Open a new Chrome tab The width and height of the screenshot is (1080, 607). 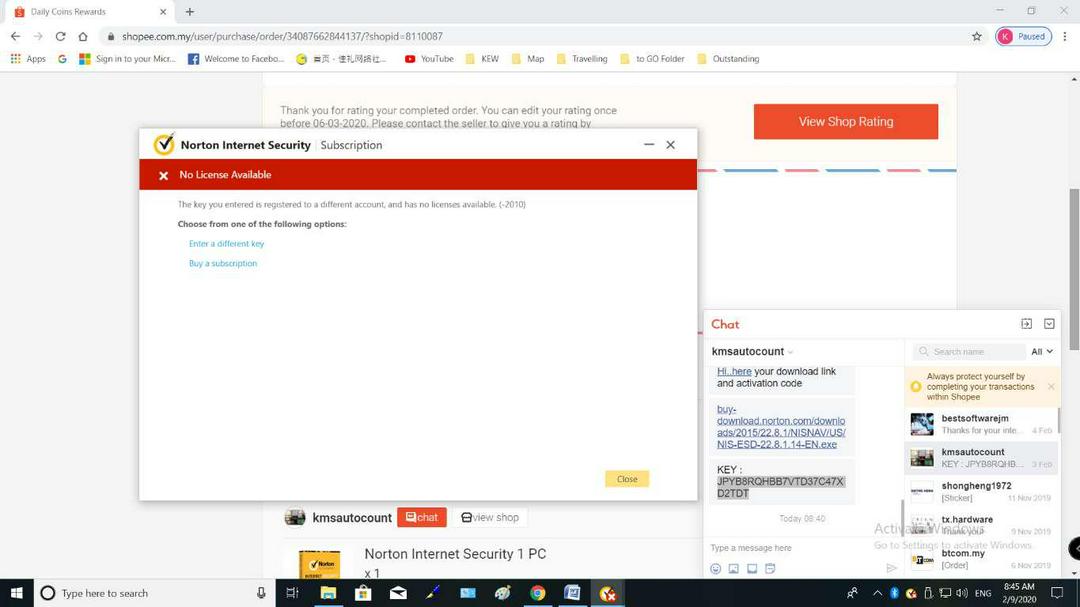pos(189,12)
